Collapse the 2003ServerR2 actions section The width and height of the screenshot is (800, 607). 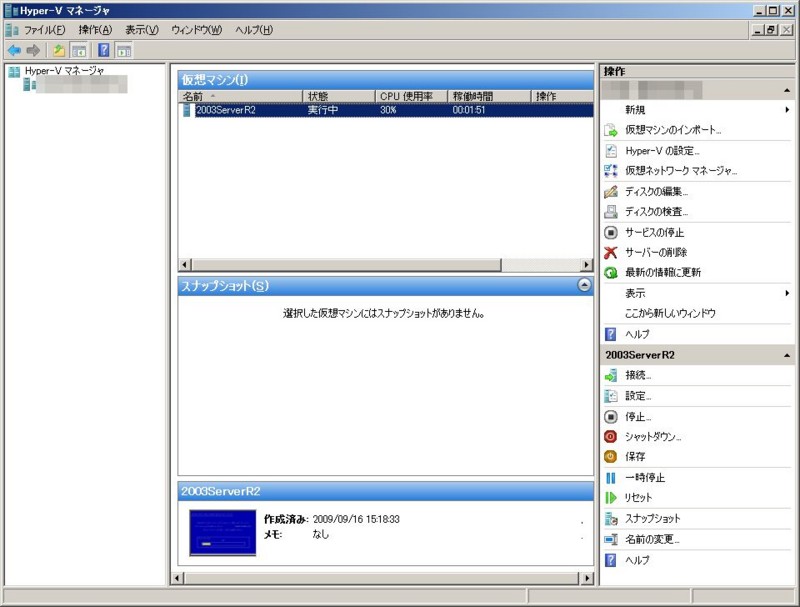pyautogui.click(x=786, y=354)
